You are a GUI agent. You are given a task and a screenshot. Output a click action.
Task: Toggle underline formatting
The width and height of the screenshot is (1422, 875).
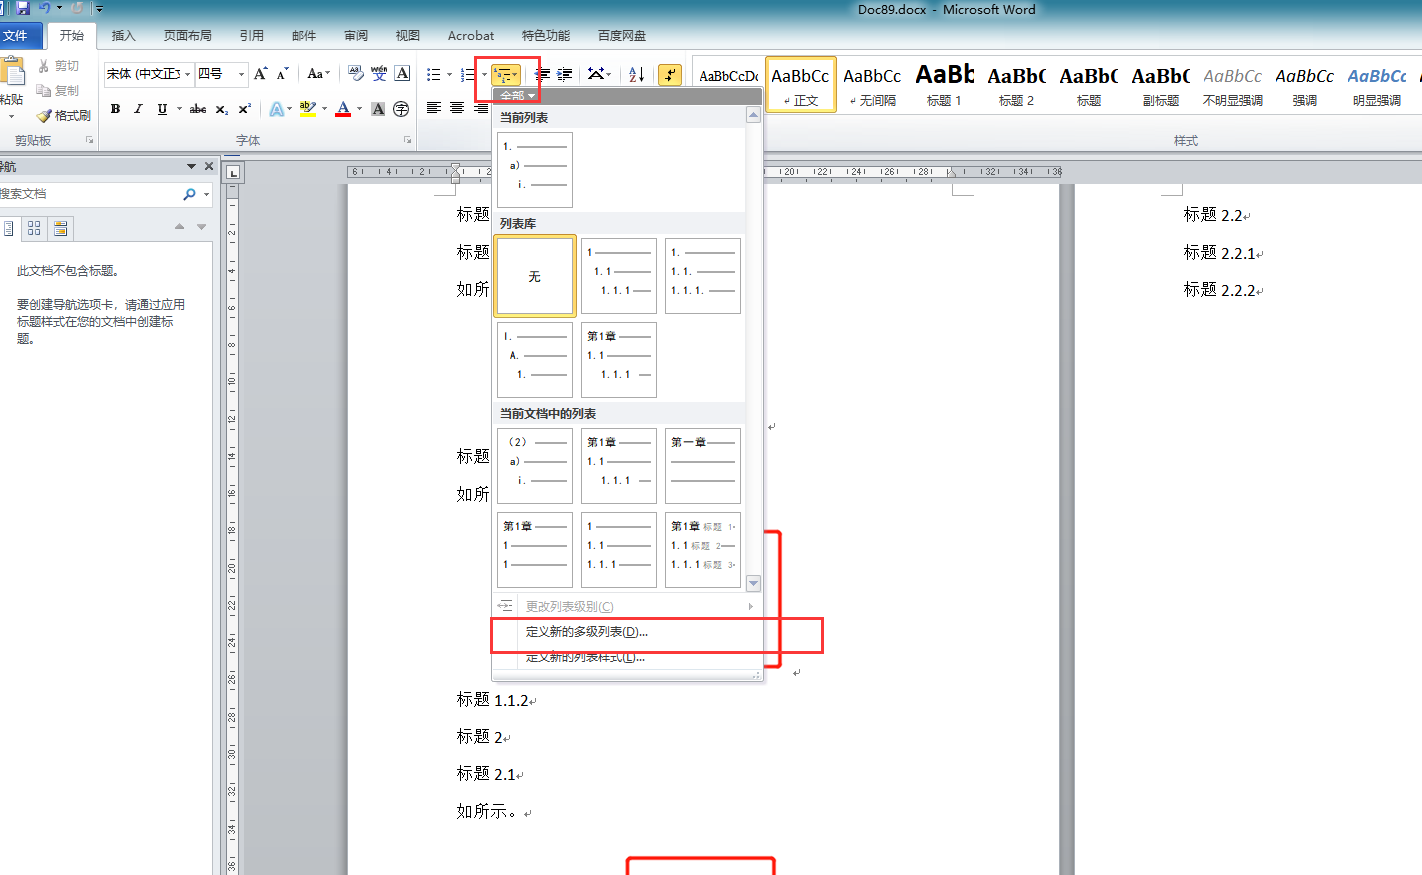[162, 109]
